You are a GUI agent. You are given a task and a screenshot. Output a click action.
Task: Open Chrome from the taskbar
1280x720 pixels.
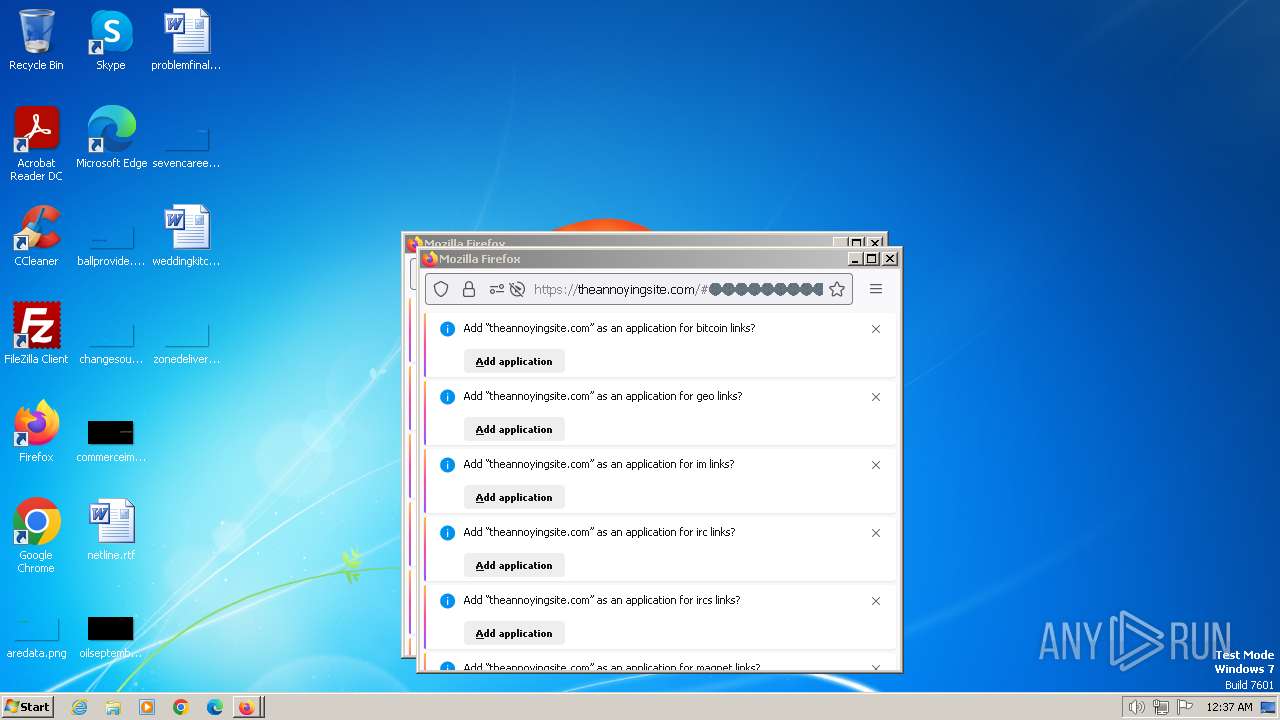coord(181,707)
